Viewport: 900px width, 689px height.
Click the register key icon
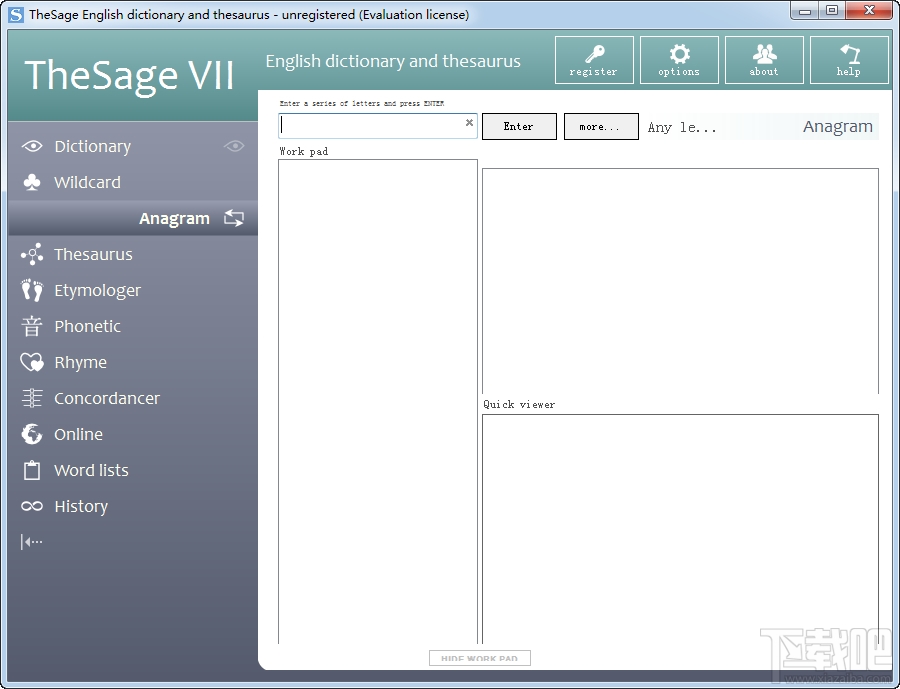(x=594, y=60)
